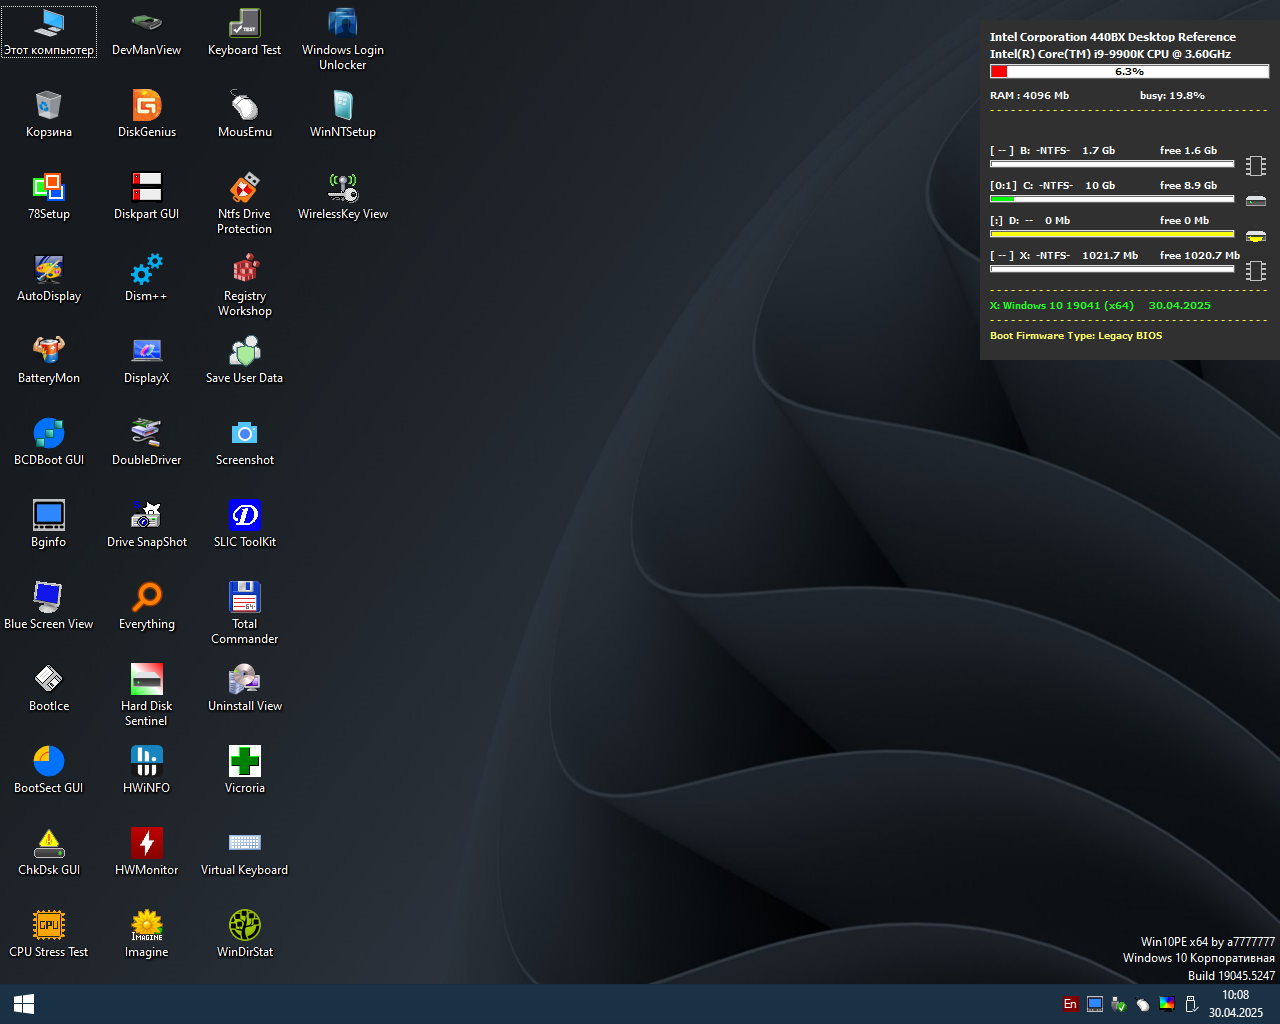The image size is (1280, 1024).
Task: Click the D: optical drive icon in widget
Action: coord(1256,236)
